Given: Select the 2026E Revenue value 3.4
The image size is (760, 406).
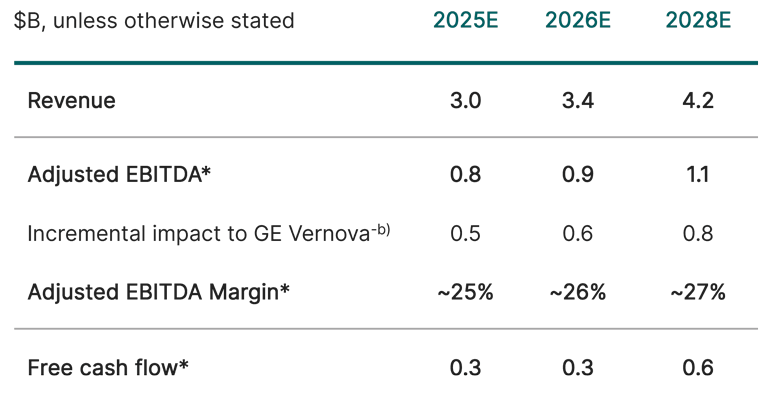Looking at the screenshot, I should tap(579, 101).
